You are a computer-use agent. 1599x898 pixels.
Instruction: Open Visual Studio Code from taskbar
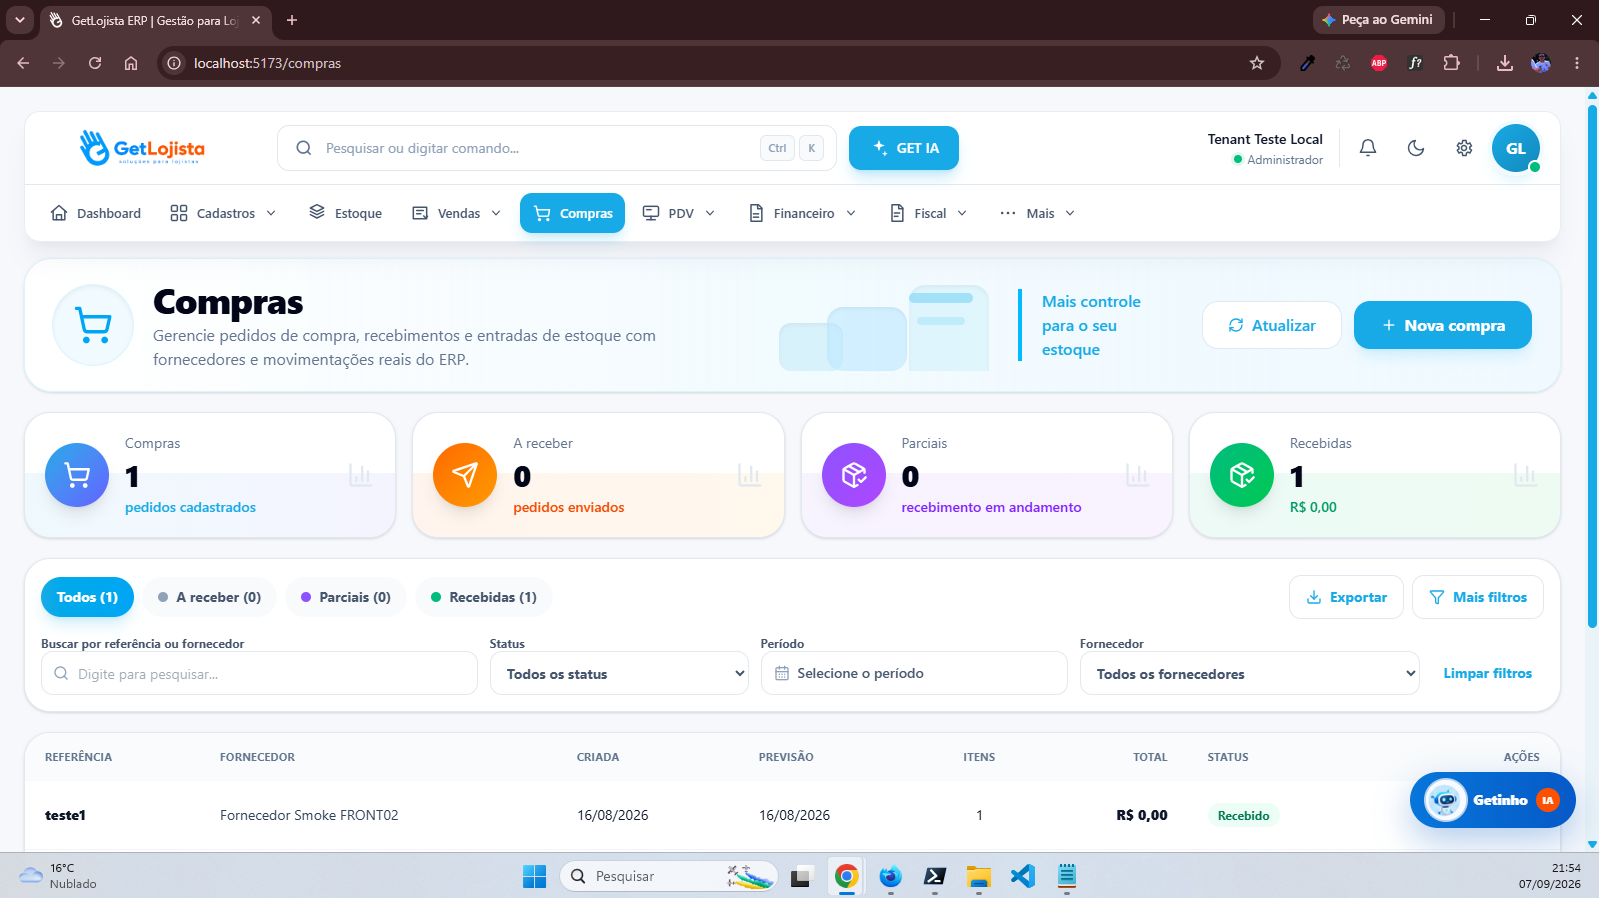1022,876
